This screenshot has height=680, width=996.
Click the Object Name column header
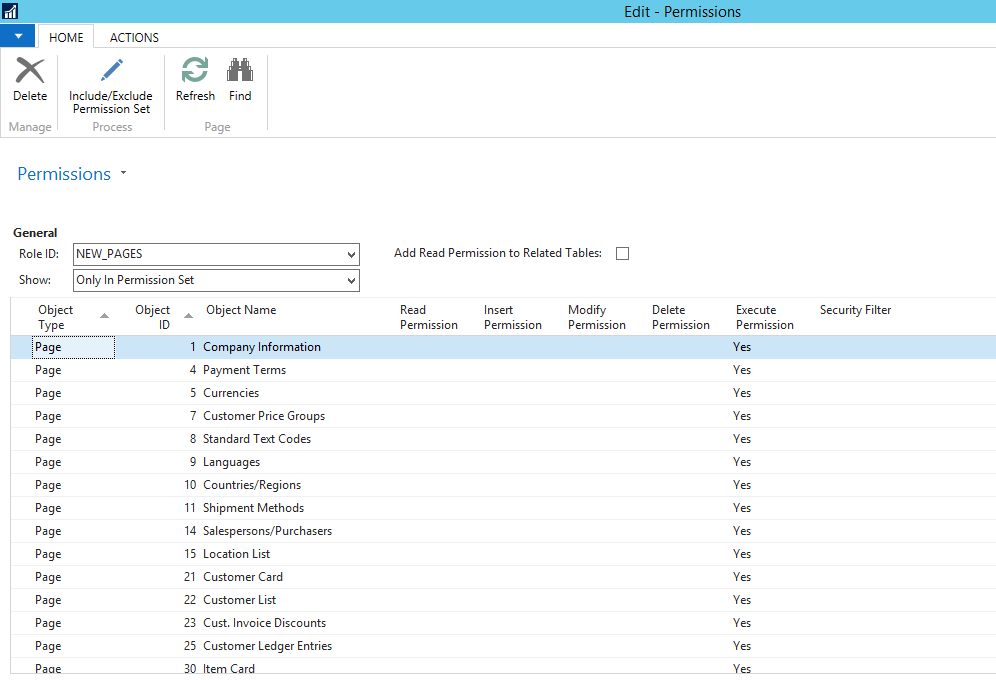[241, 310]
